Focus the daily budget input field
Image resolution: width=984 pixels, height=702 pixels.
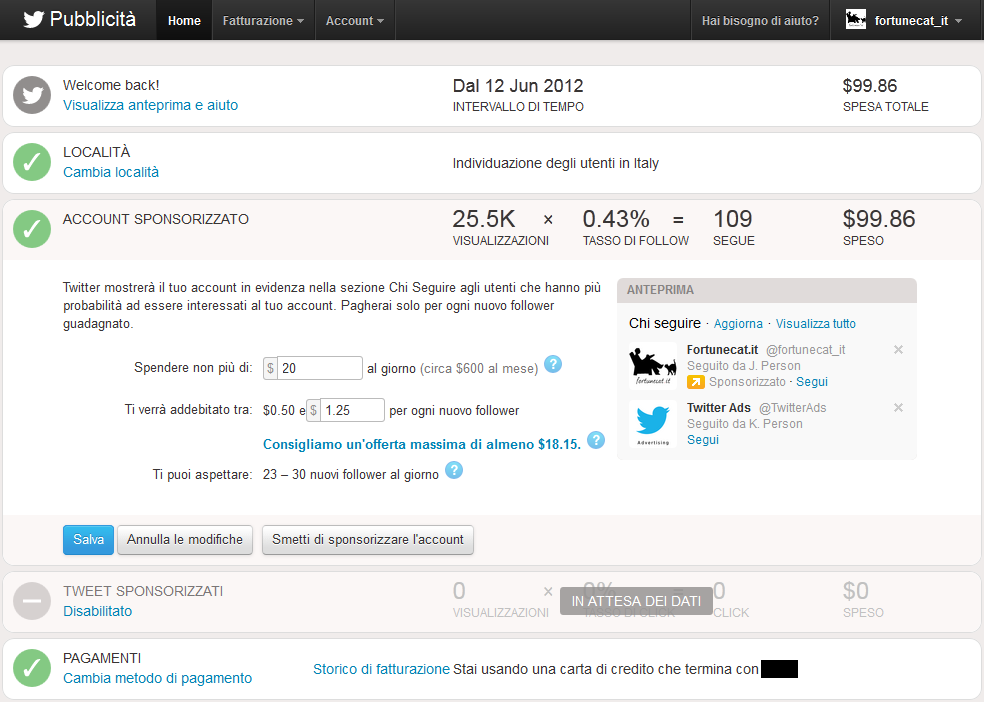[319, 368]
